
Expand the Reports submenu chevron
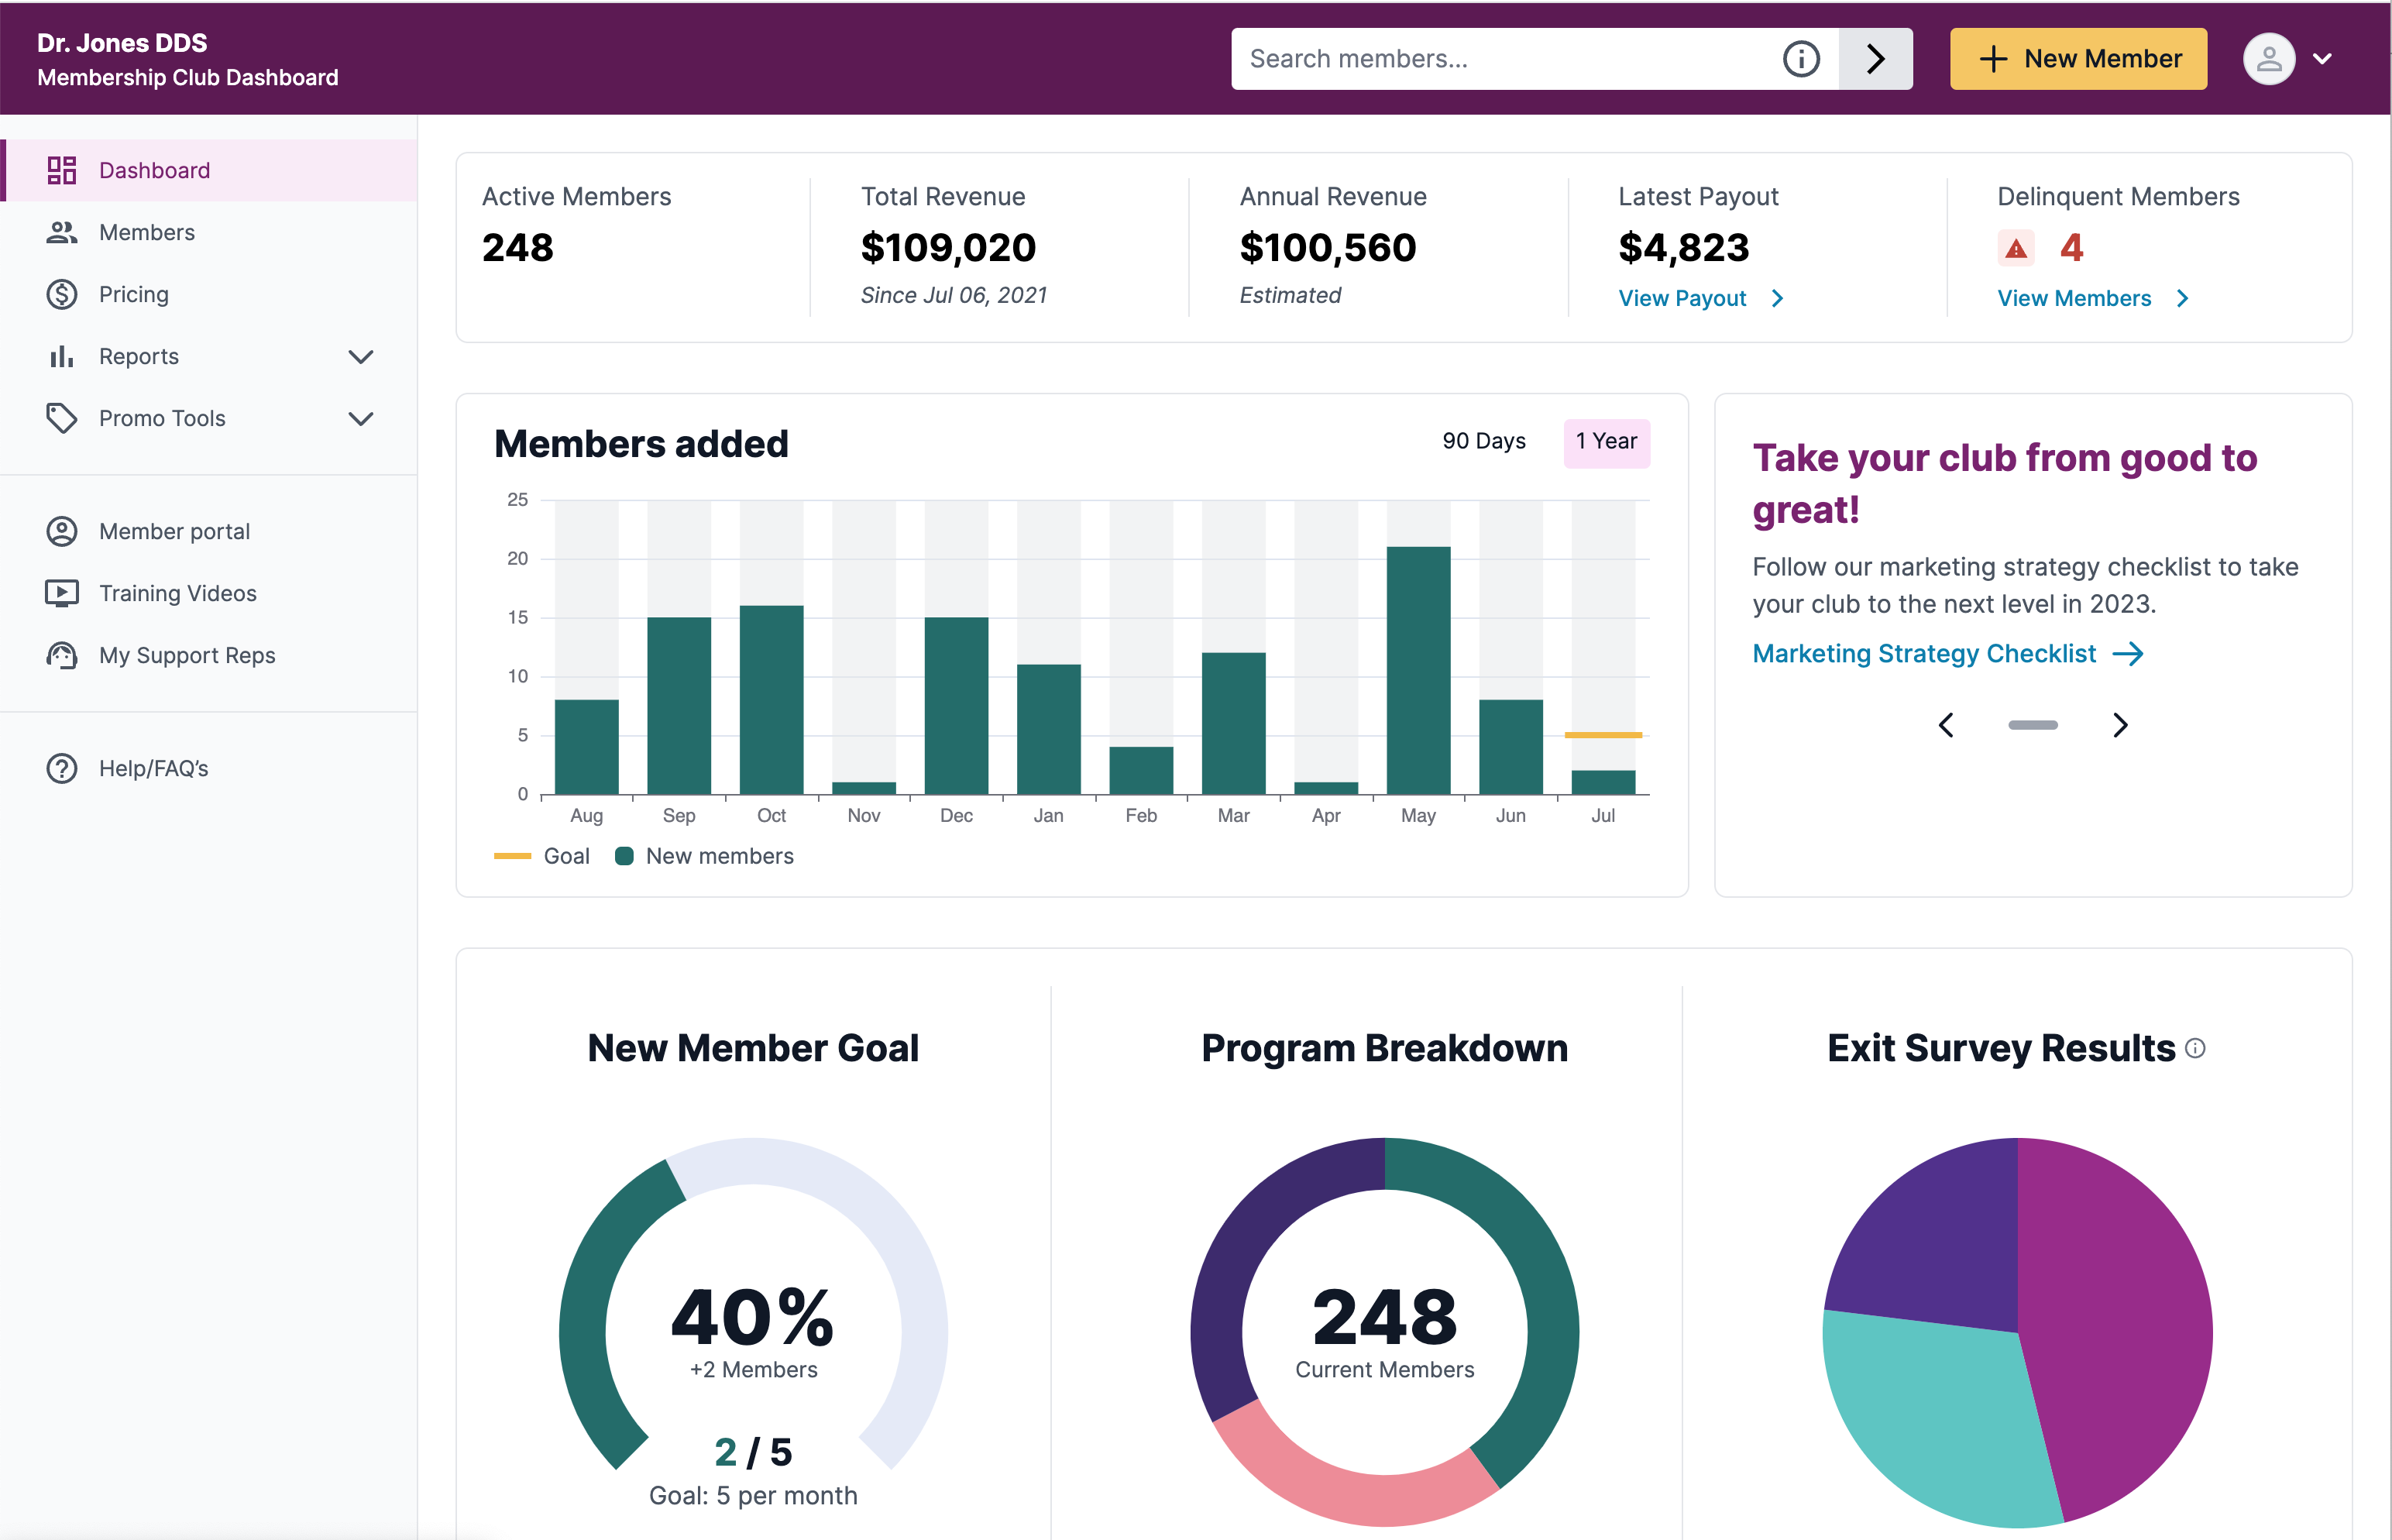[x=361, y=357]
